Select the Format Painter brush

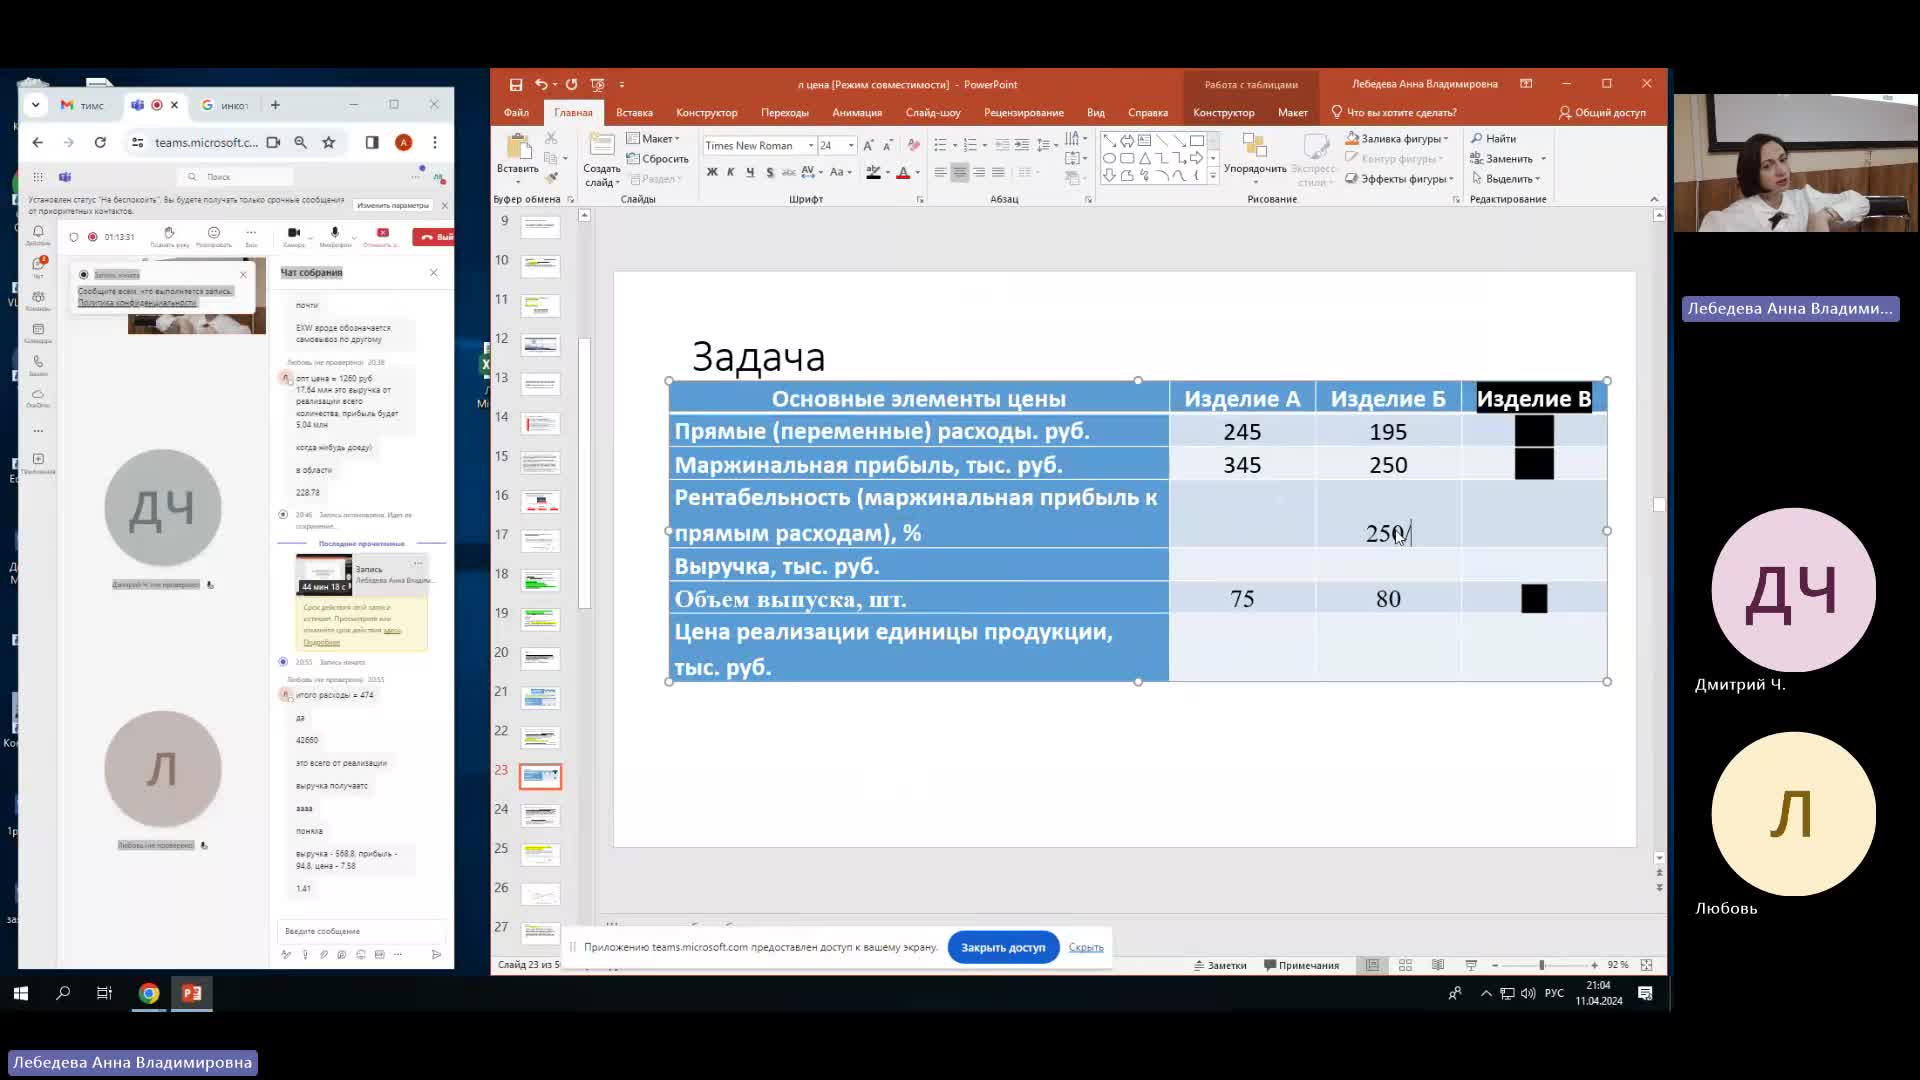551,178
